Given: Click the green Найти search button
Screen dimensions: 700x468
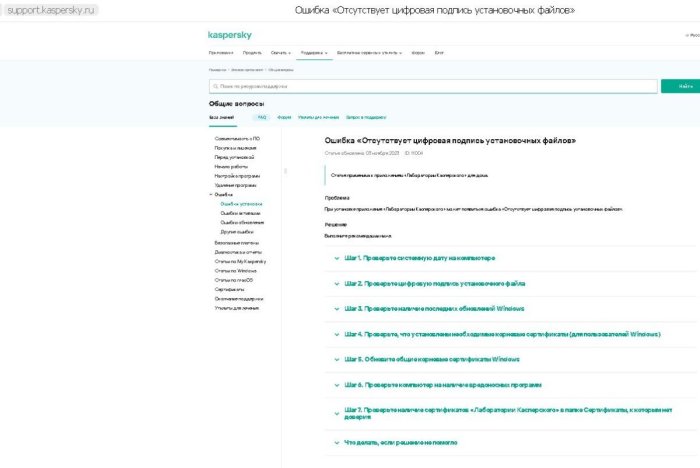Looking at the screenshot, I should [x=680, y=86].
